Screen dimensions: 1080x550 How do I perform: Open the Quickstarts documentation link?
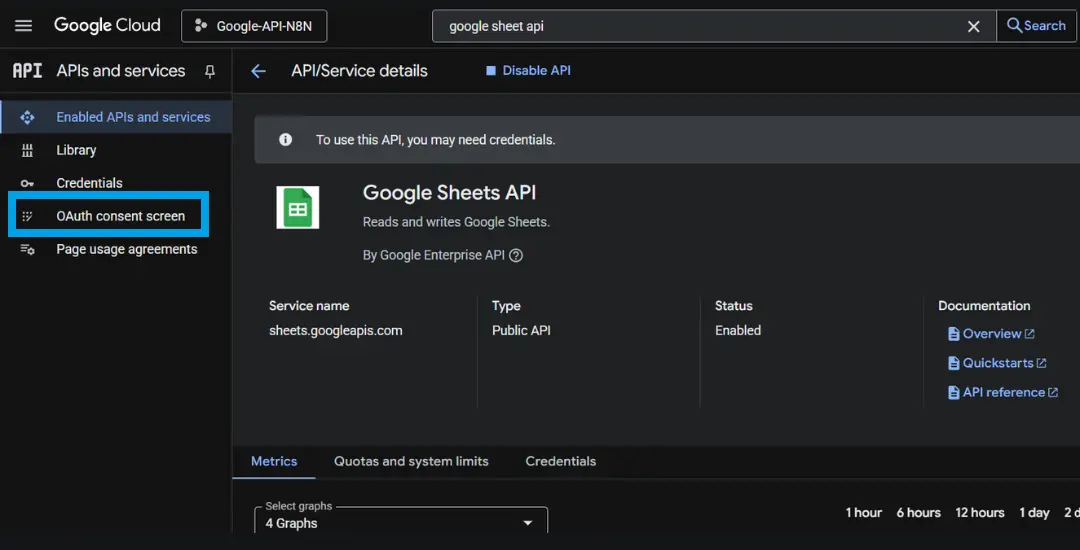coord(997,363)
